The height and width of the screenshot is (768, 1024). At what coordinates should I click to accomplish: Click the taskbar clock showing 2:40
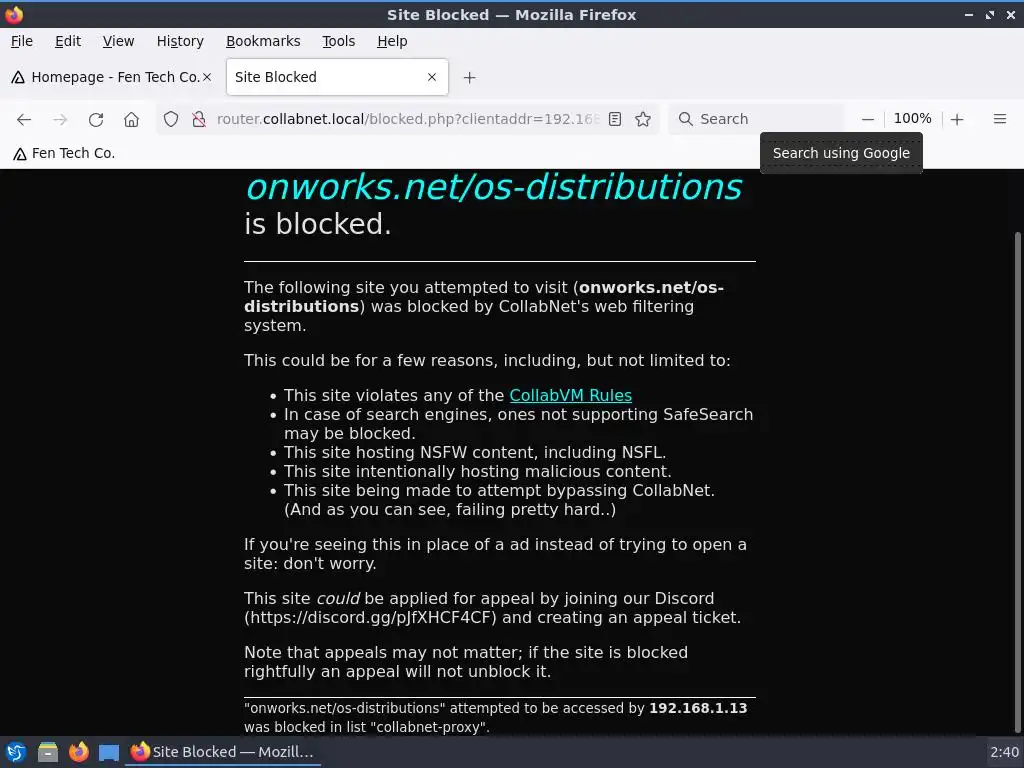(1004, 752)
